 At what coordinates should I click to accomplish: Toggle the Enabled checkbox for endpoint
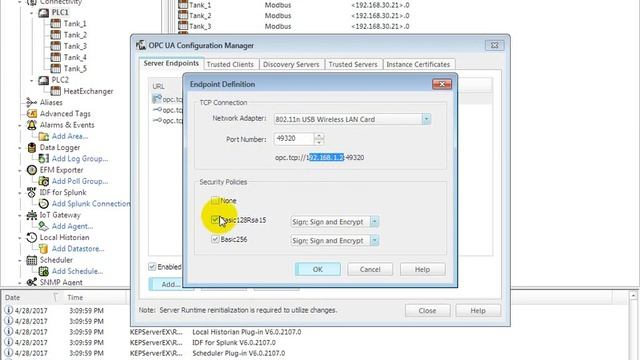152,267
